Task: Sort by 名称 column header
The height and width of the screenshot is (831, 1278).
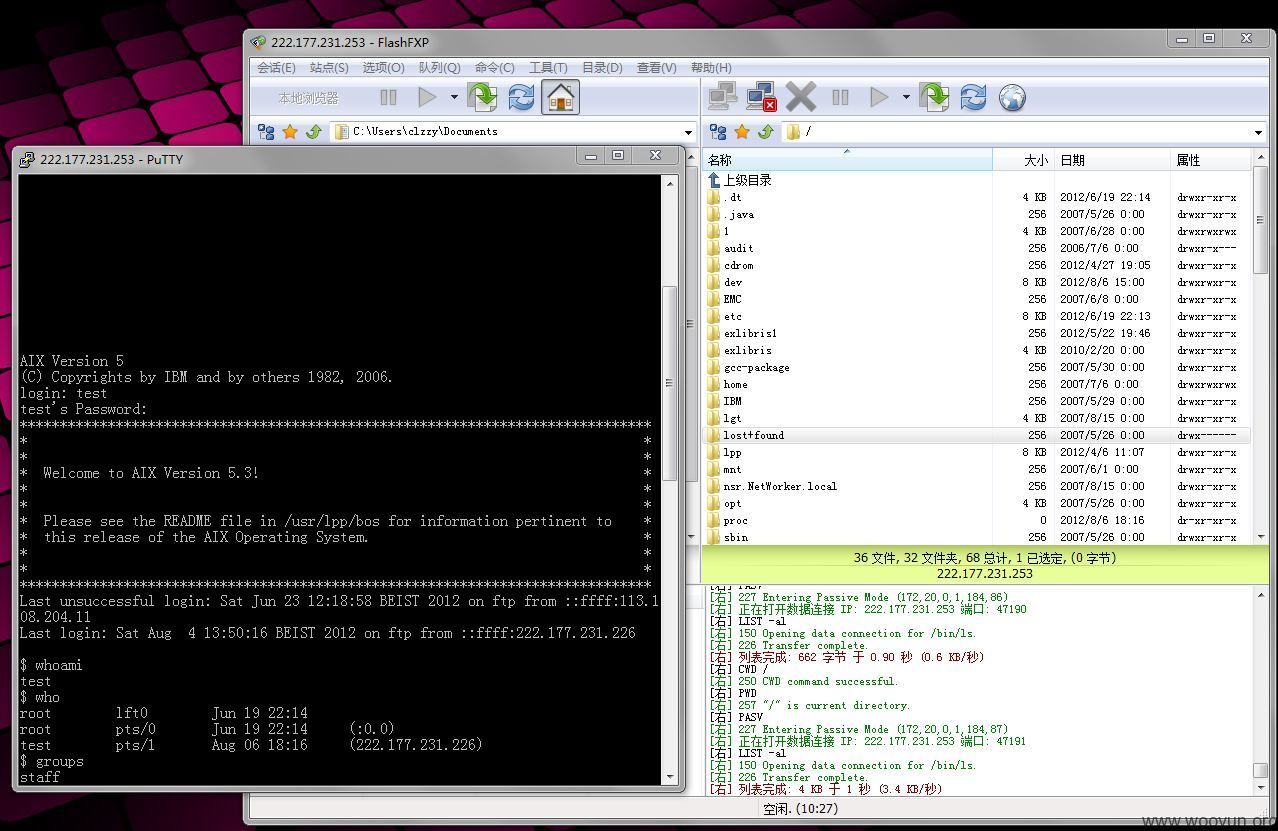Action: [848, 160]
